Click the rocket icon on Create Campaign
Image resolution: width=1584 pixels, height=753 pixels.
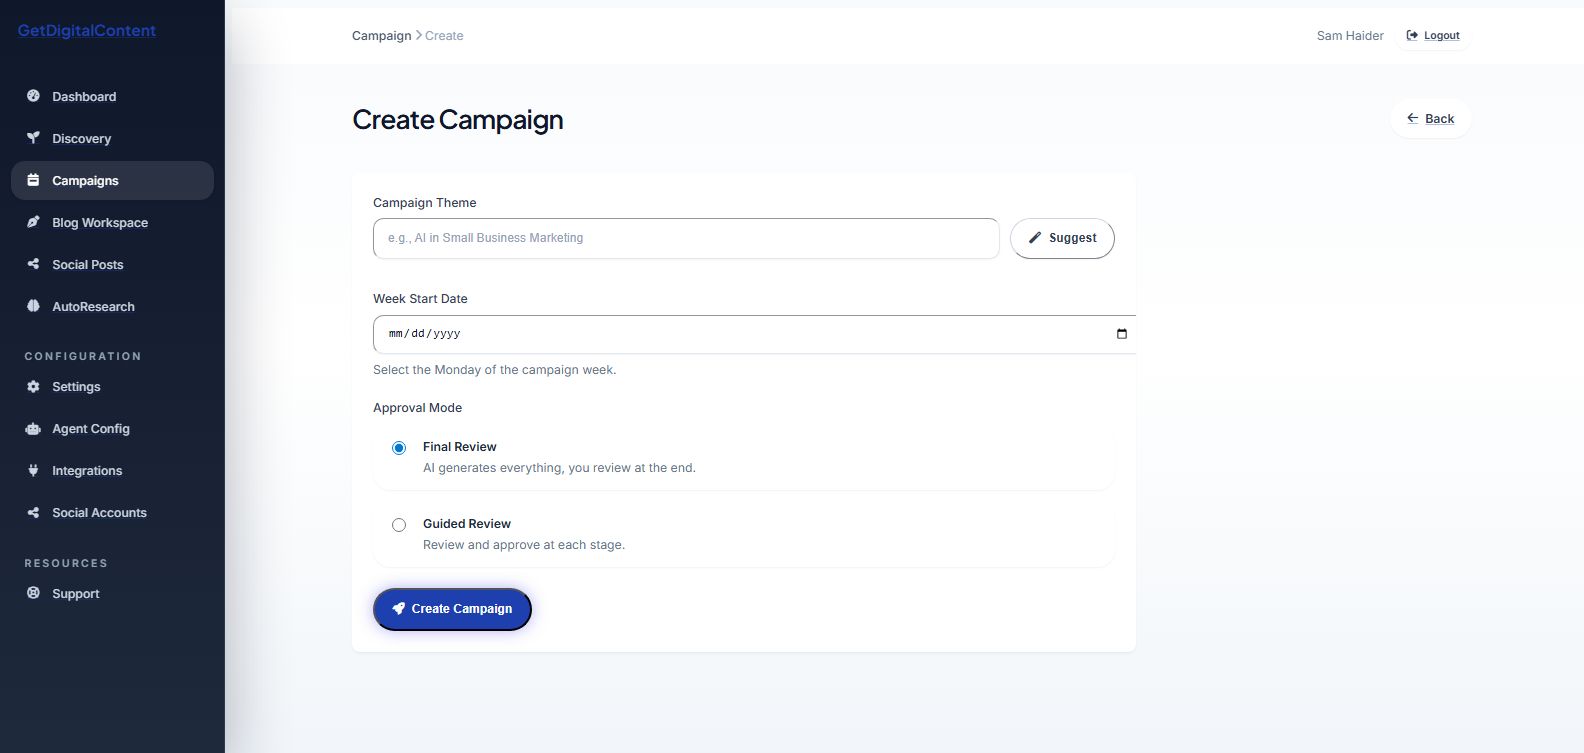point(398,608)
